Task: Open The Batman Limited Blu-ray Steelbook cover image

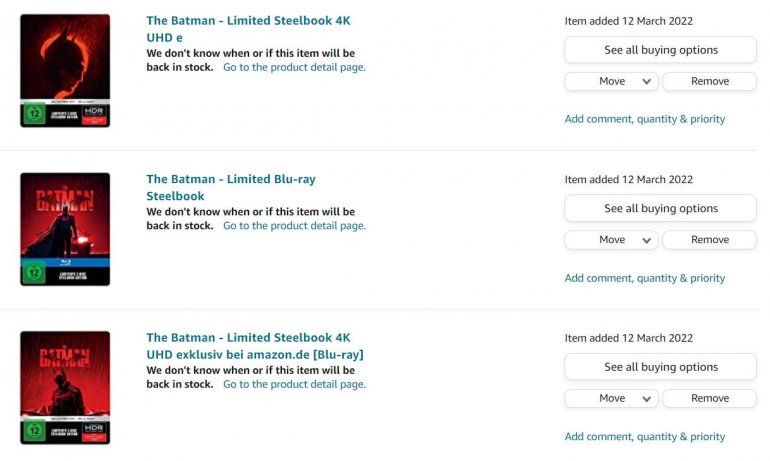Action: (65, 229)
